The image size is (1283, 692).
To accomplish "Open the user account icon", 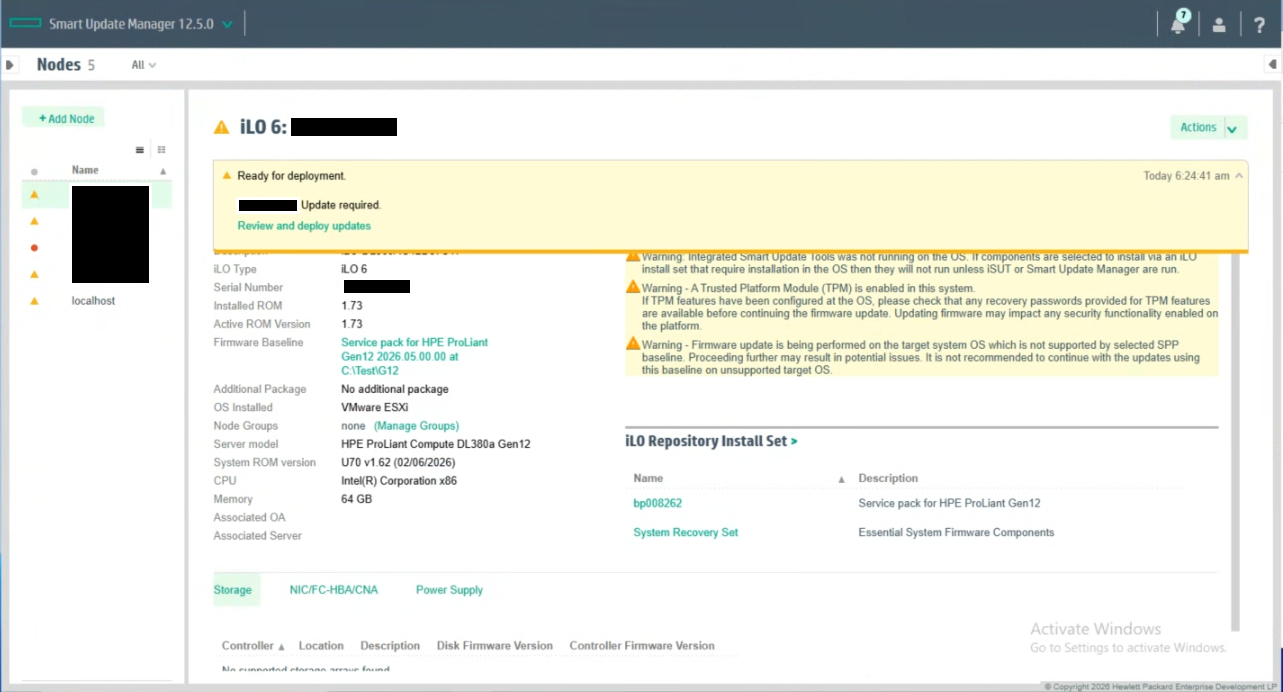I will 1219,25.
